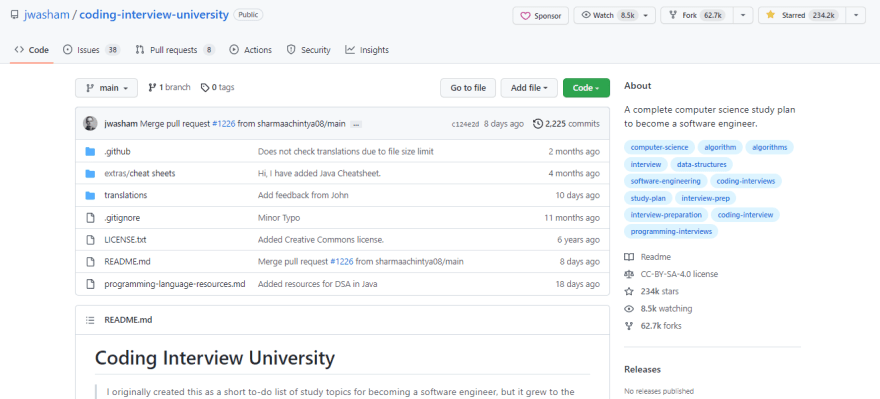Click the Sponsor button
The image size is (880, 399).
[x=540, y=16]
